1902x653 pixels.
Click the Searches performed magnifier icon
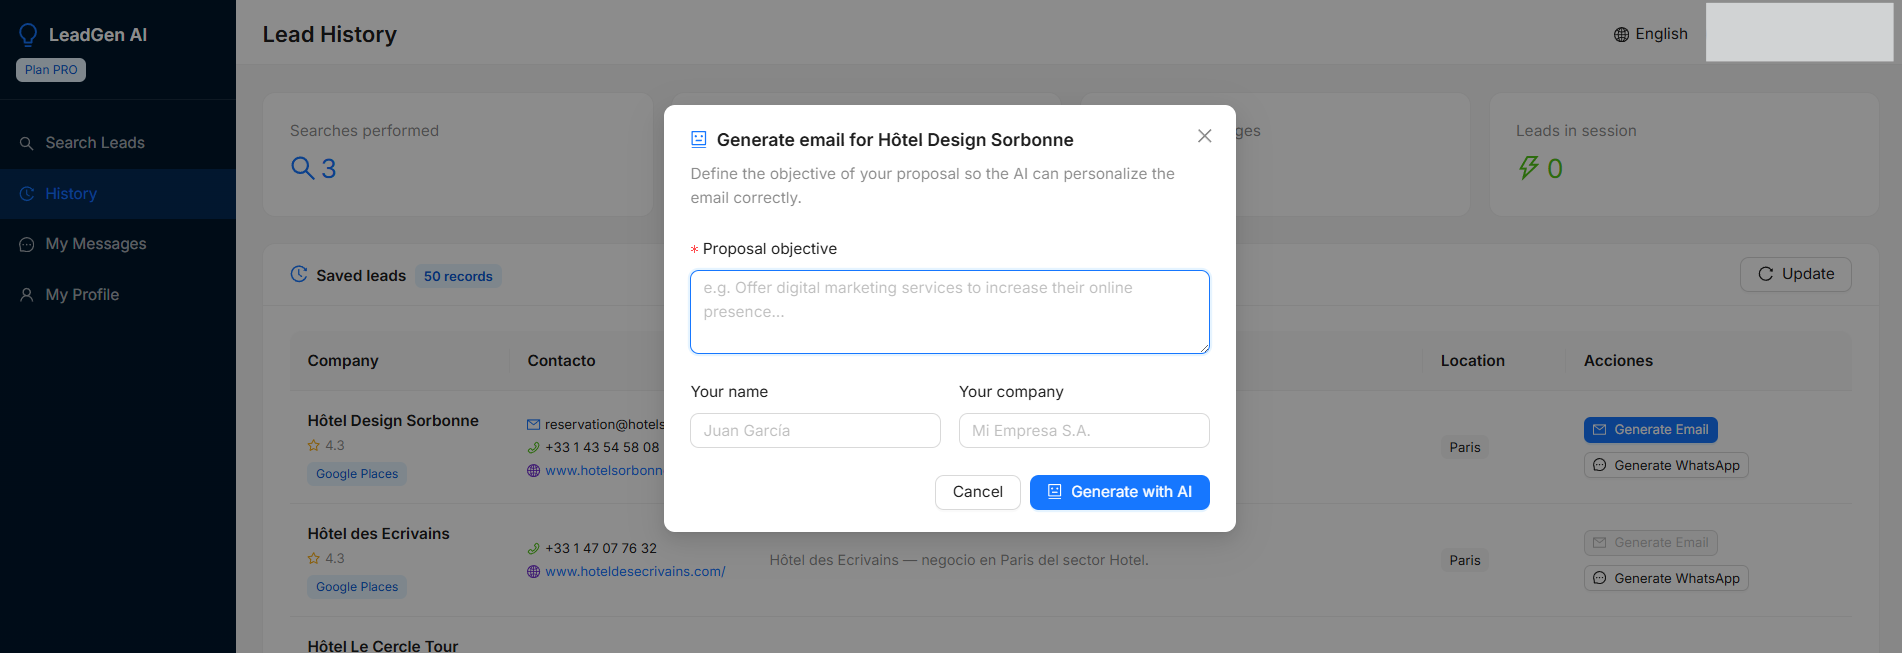[x=302, y=168]
